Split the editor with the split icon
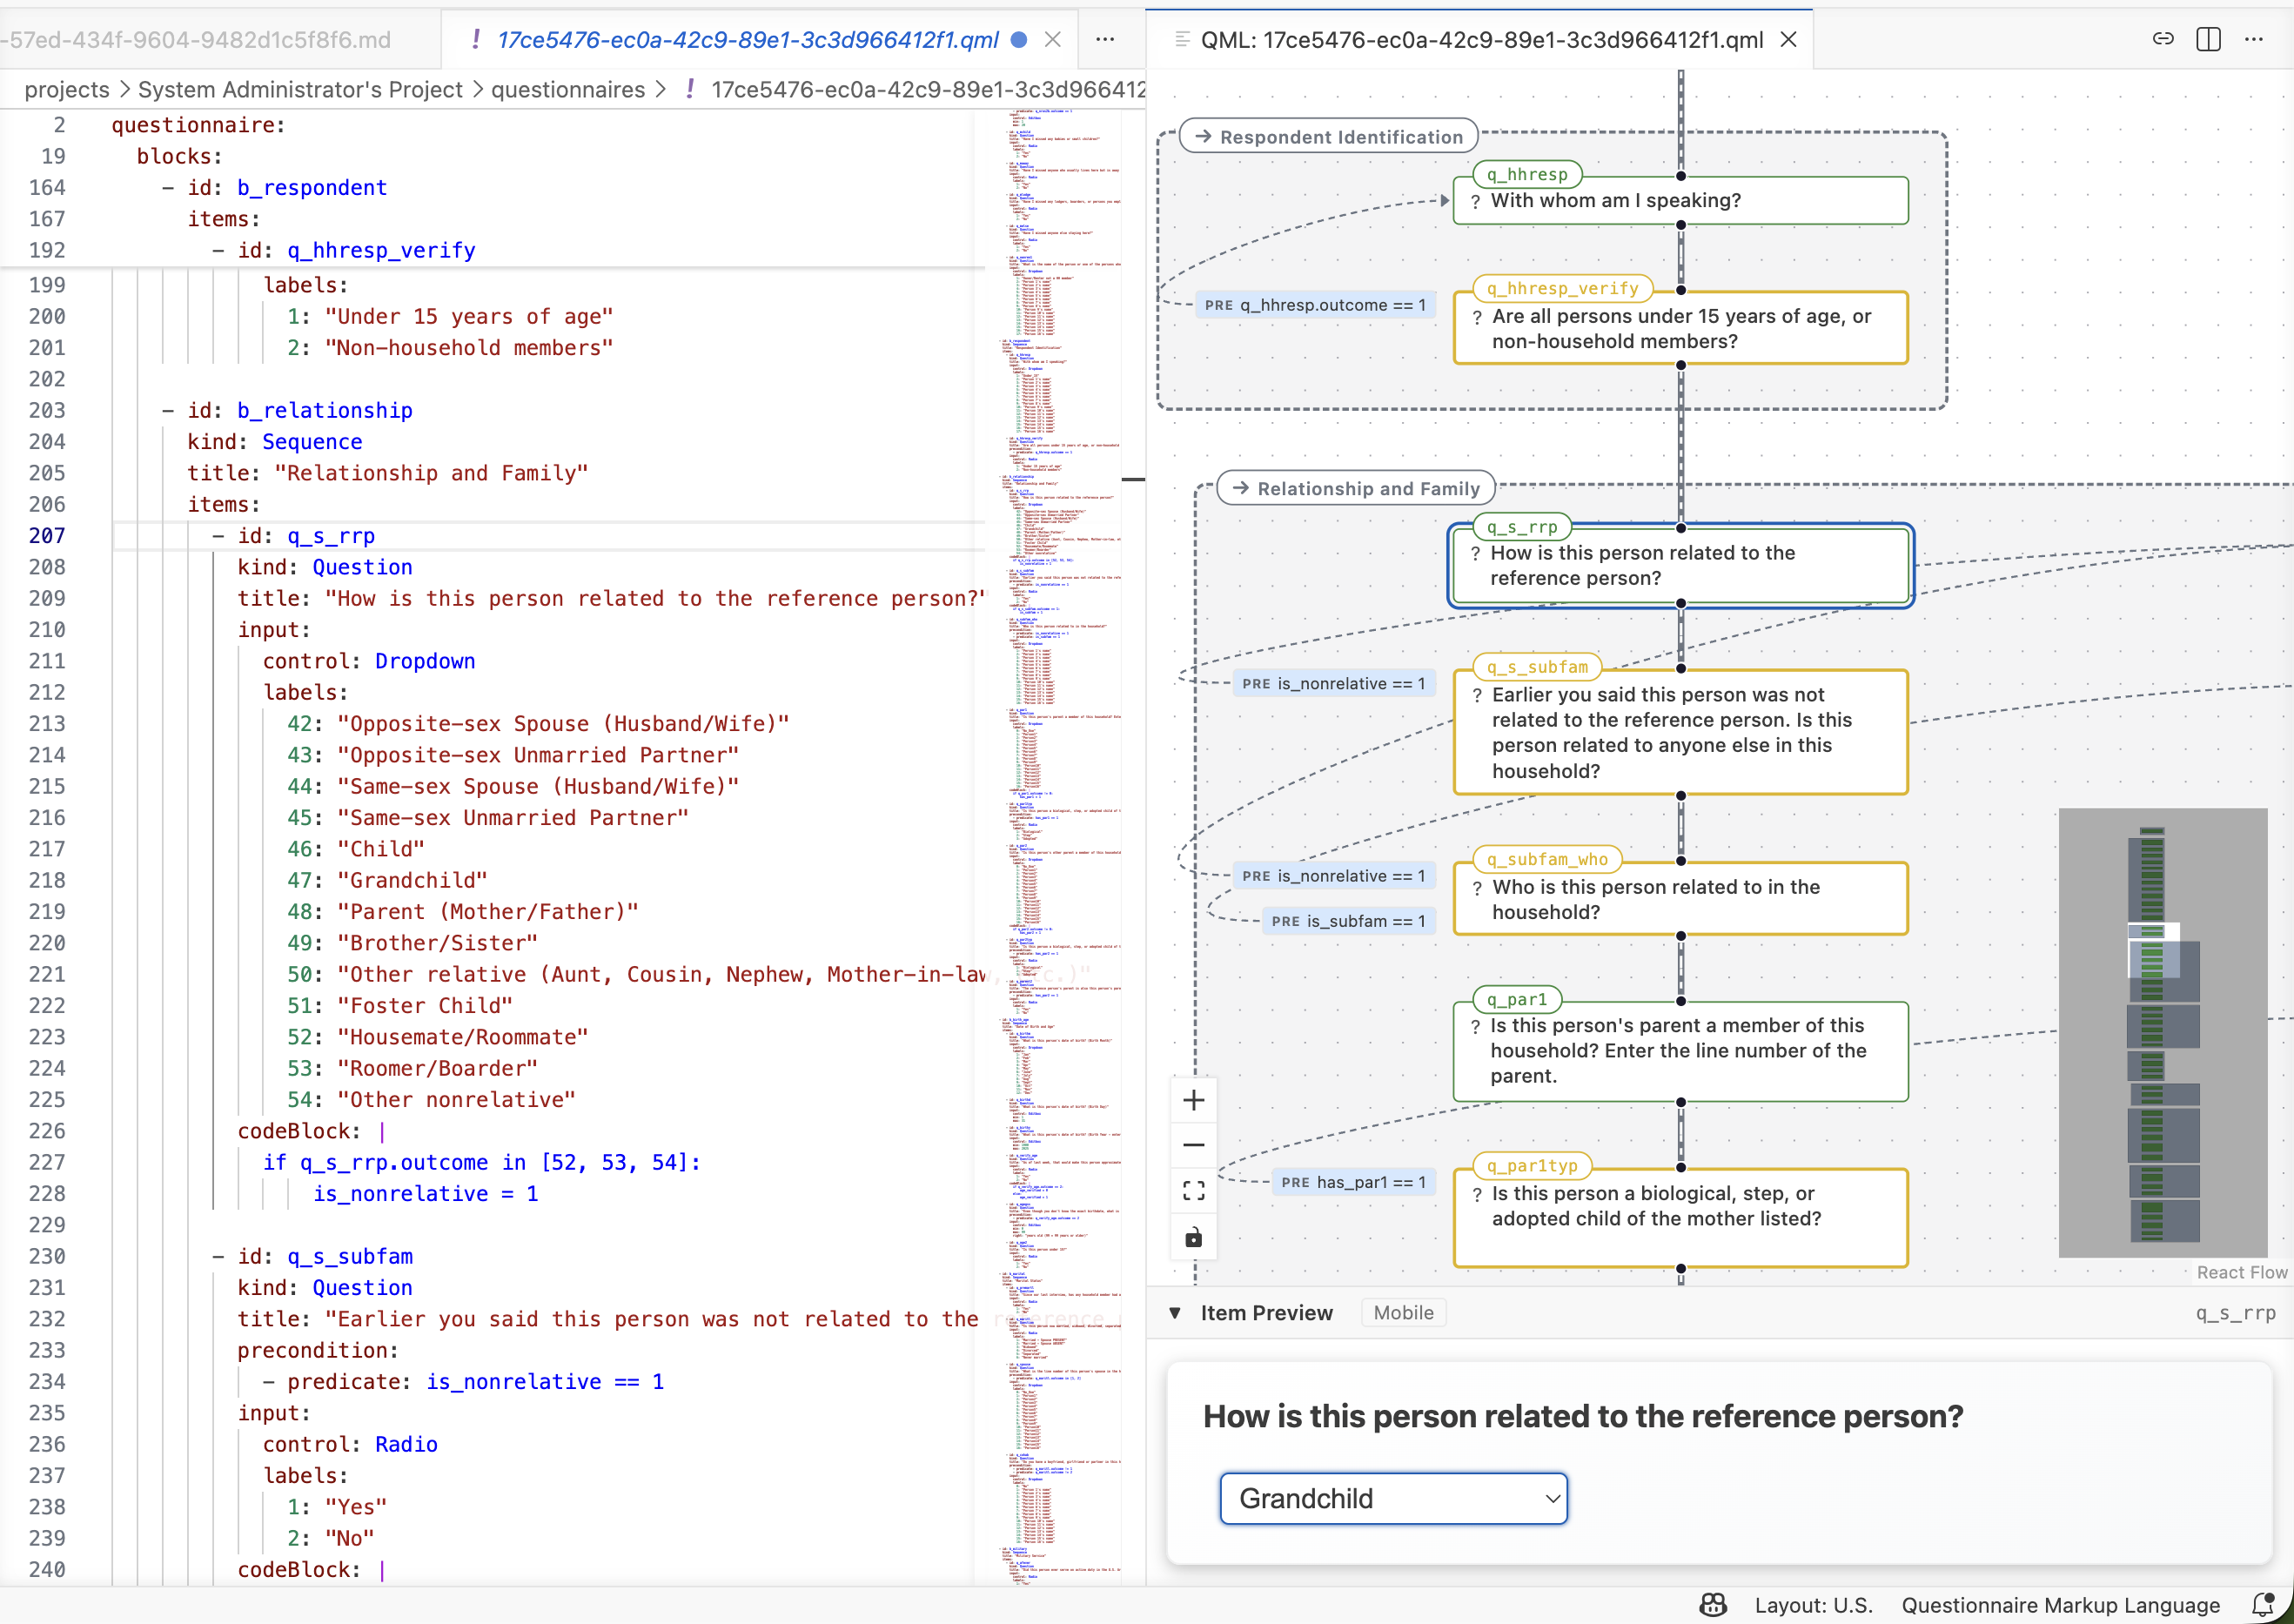The width and height of the screenshot is (2294, 1624). 2209,39
